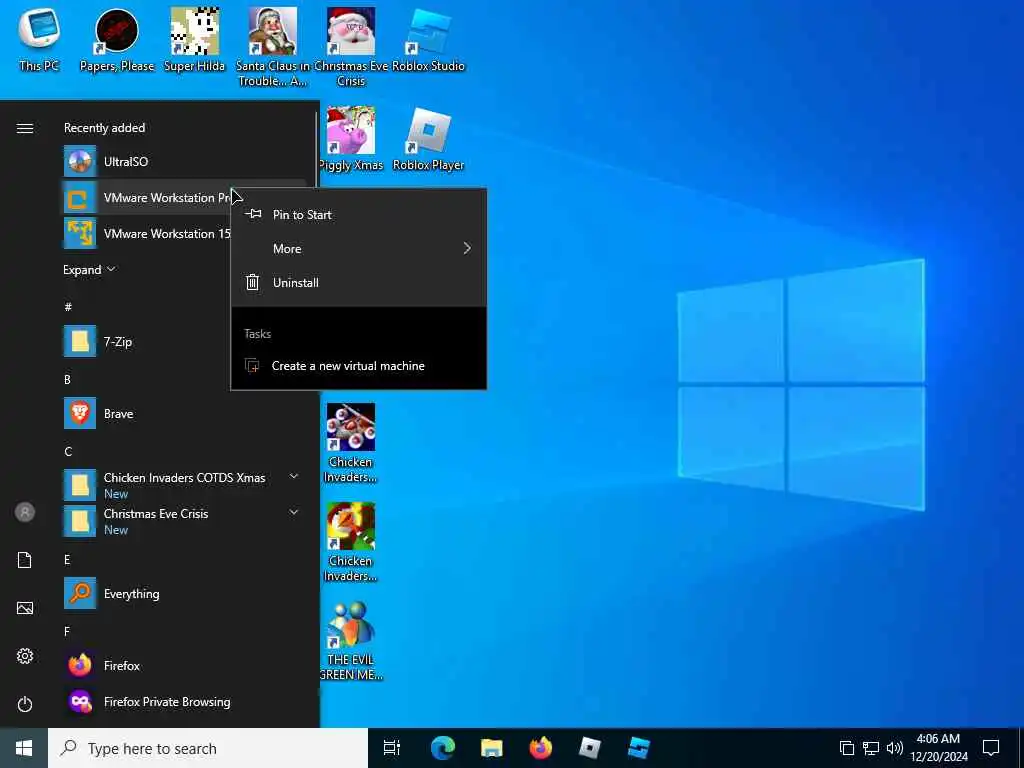The image size is (1024, 768).
Task: Focus the Type here to search box
Action: coord(208,748)
